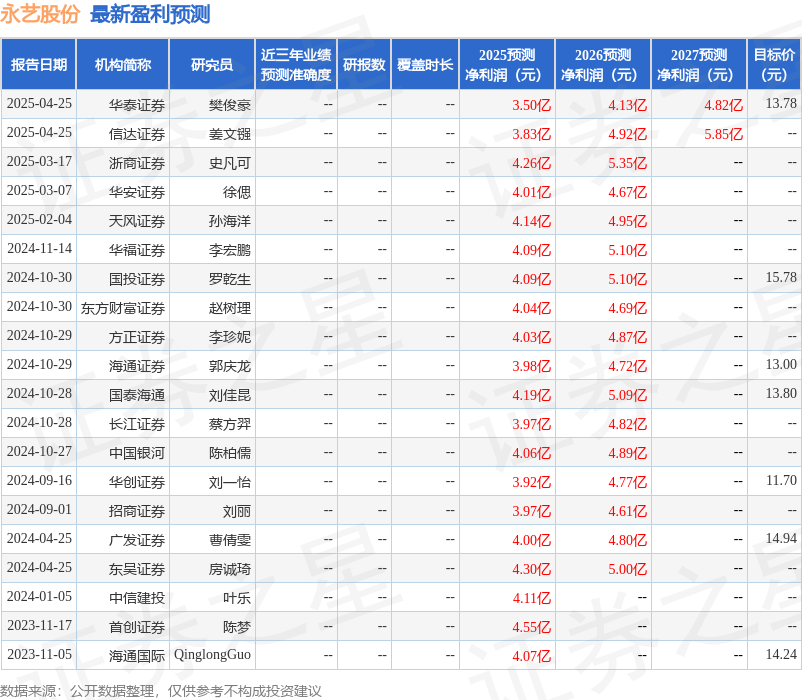
Task: Click target price 13.80
Action: pyautogui.click(x=781, y=393)
